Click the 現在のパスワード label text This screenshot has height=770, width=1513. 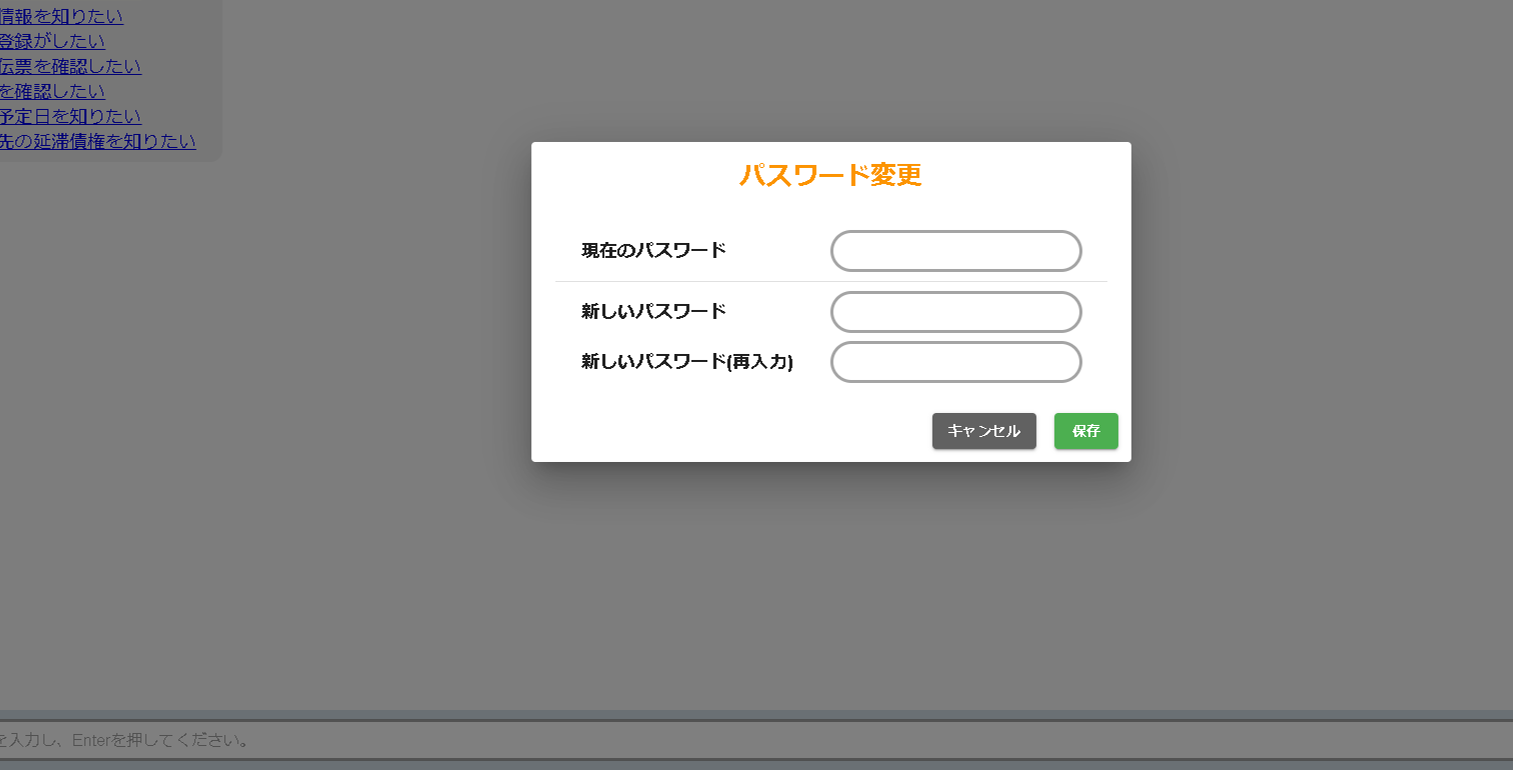(x=654, y=250)
